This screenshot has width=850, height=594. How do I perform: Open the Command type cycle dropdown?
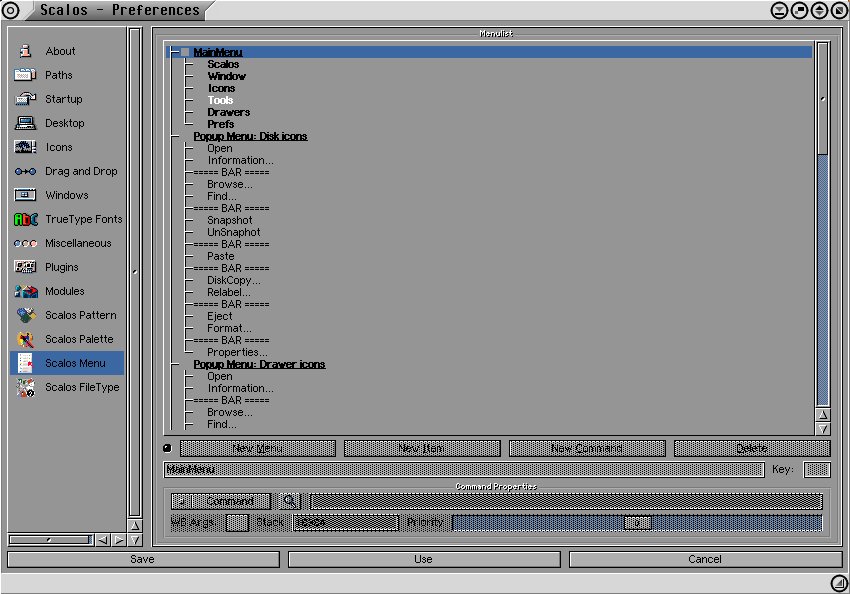(x=221, y=501)
